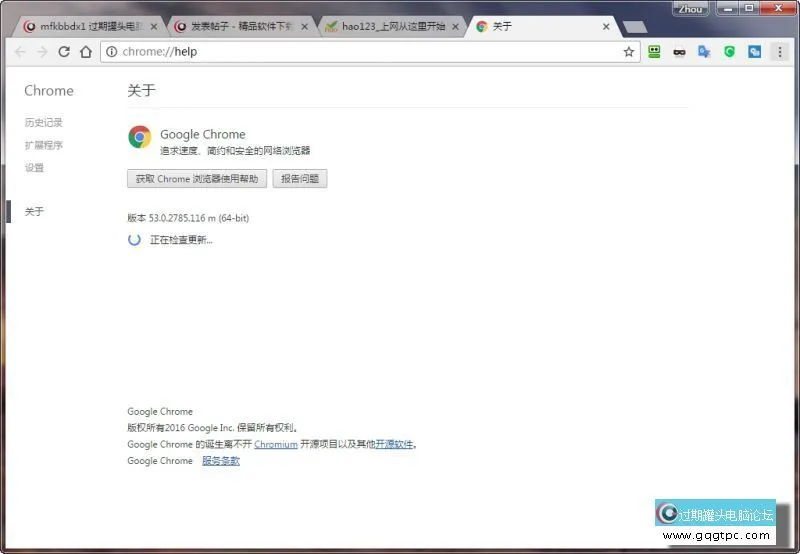Click the 报告问题 button
Viewport: 800px width, 554px height.
[299, 179]
